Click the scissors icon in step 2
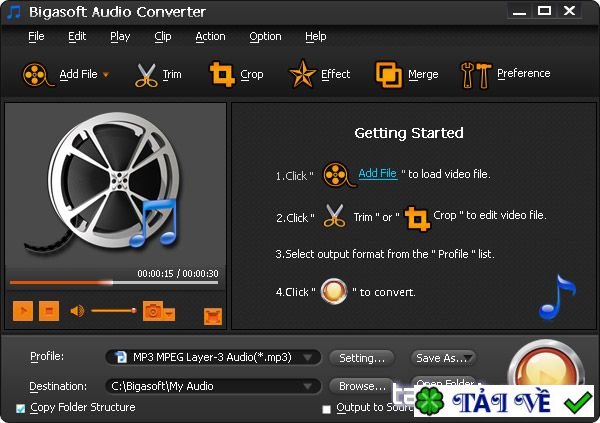Screen dimensions: 600x423 coord(334,217)
